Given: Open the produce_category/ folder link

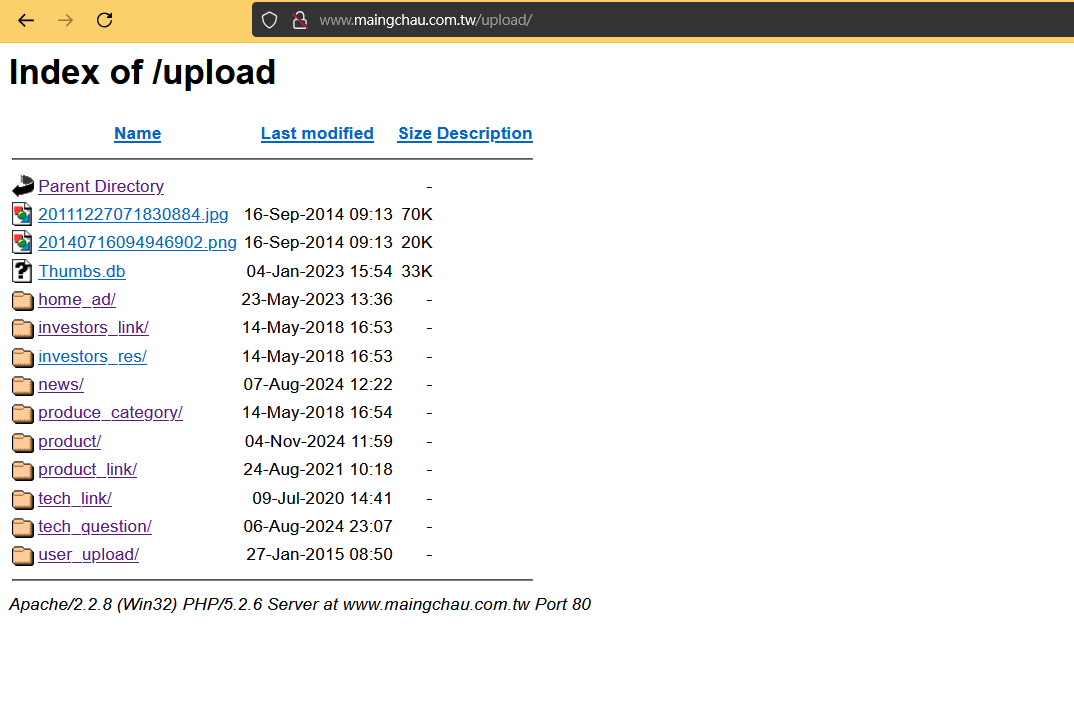Looking at the screenshot, I should point(110,412).
